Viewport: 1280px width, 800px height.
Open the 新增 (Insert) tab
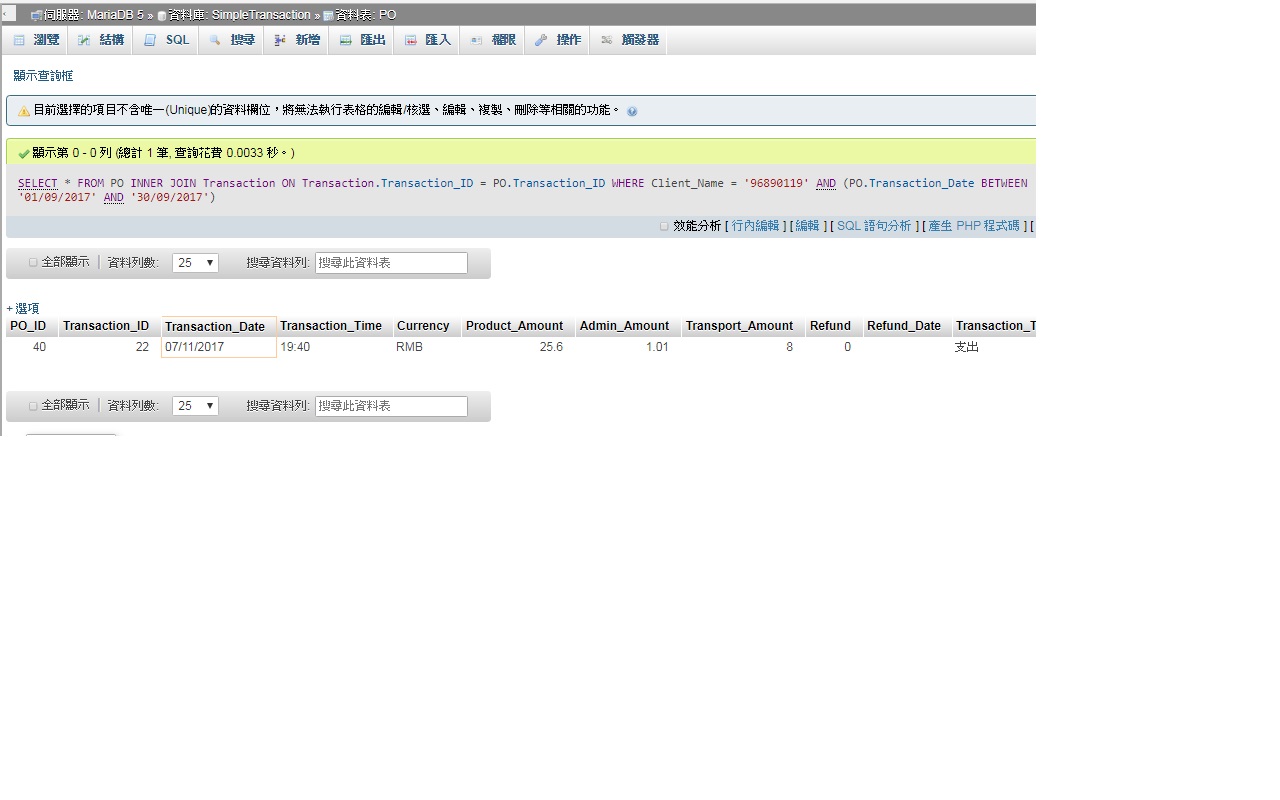(297, 40)
